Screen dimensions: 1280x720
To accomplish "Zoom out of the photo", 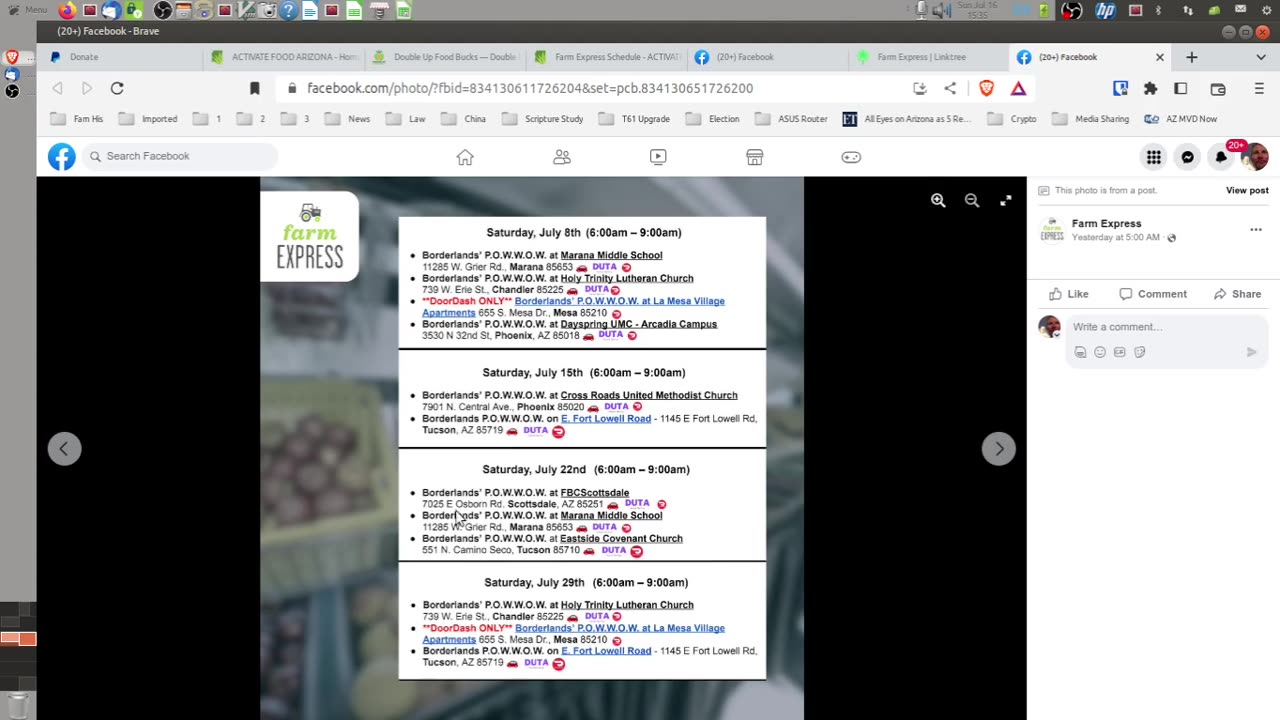I will pos(972,200).
